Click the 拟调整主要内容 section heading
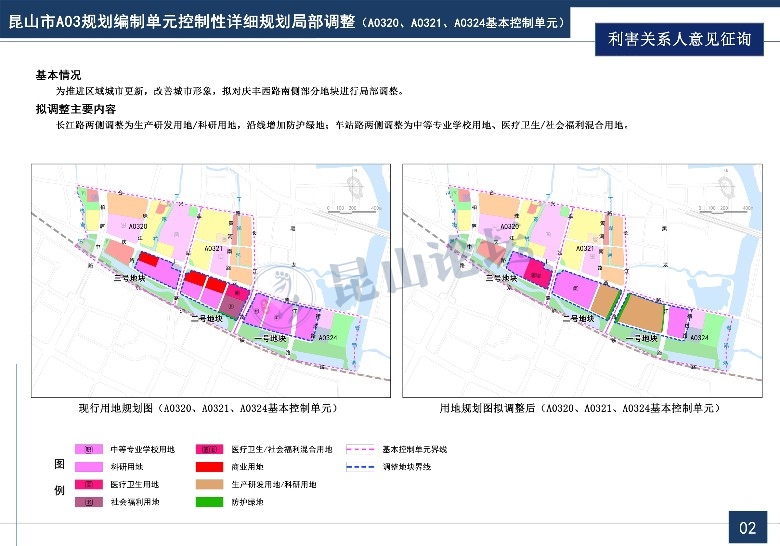Viewport: 780px width, 546px height. tap(75, 108)
